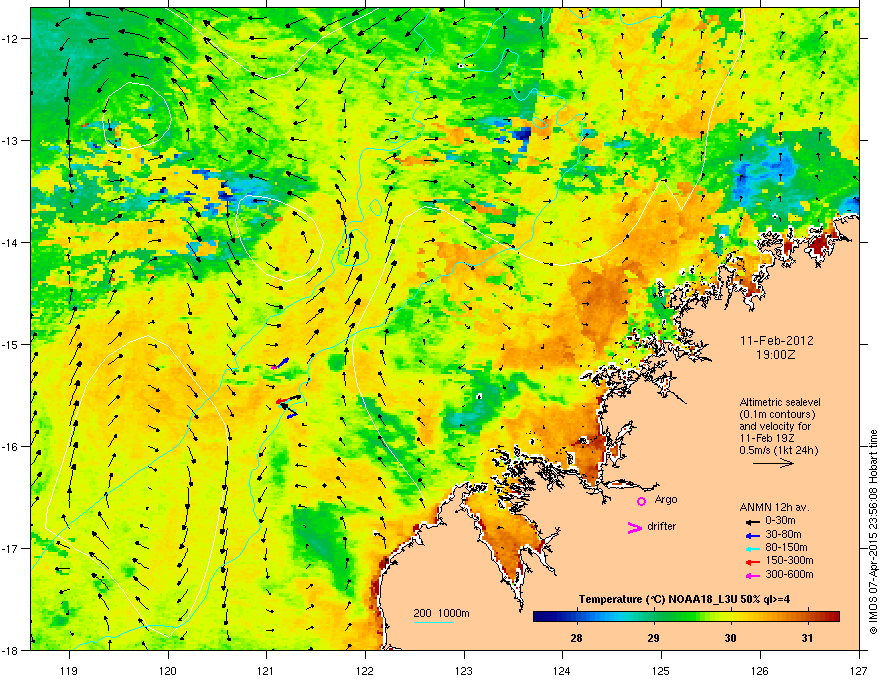The width and height of the screenshot is (880, 680).
Task: Click the '-15' latitude axis label
Action: [10, 344]
